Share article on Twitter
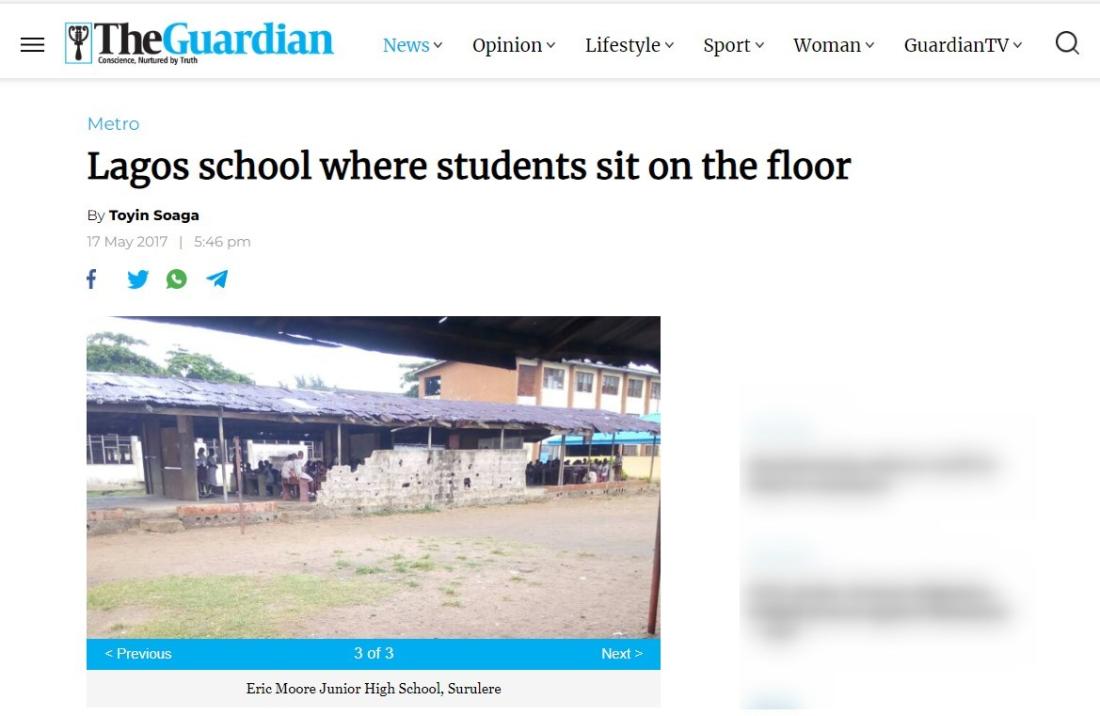Screen dimensions: 1100x716 (138, 279)
